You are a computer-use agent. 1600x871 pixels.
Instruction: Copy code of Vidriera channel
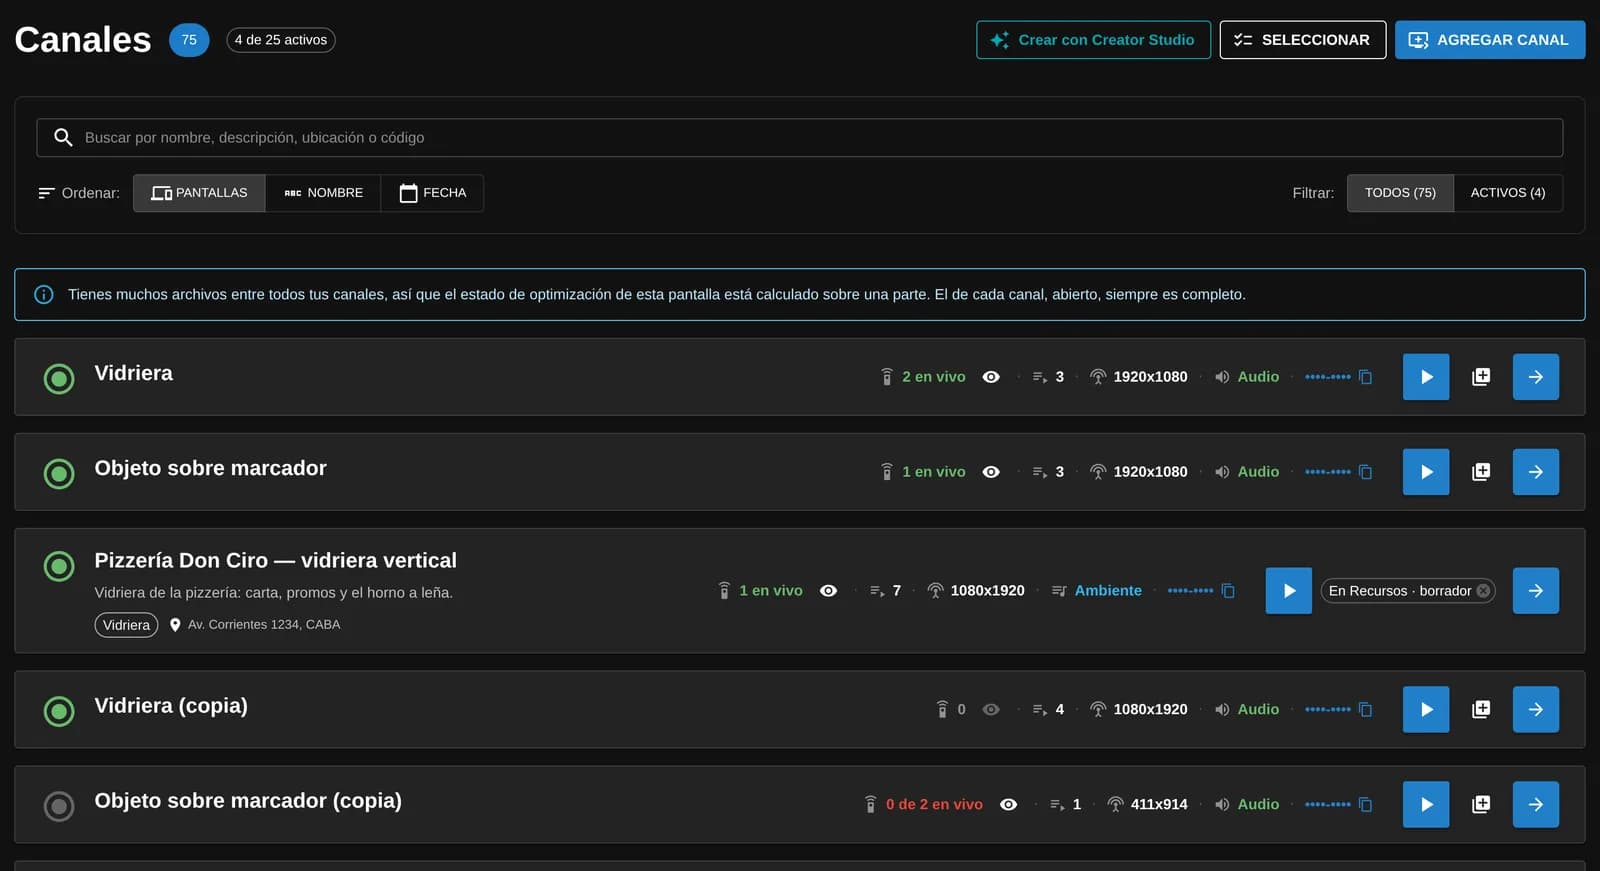coord(1365,377)
